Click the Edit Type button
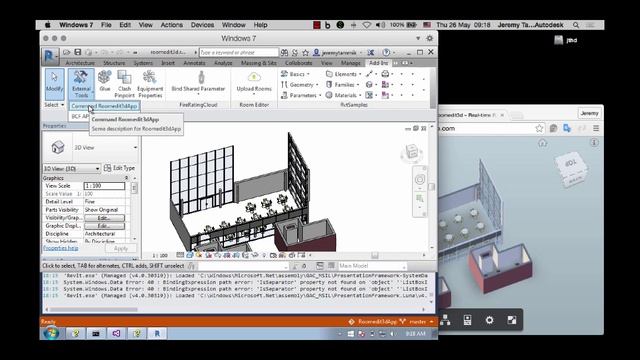This screenshot has height=360, width=640. pos(119,168)
